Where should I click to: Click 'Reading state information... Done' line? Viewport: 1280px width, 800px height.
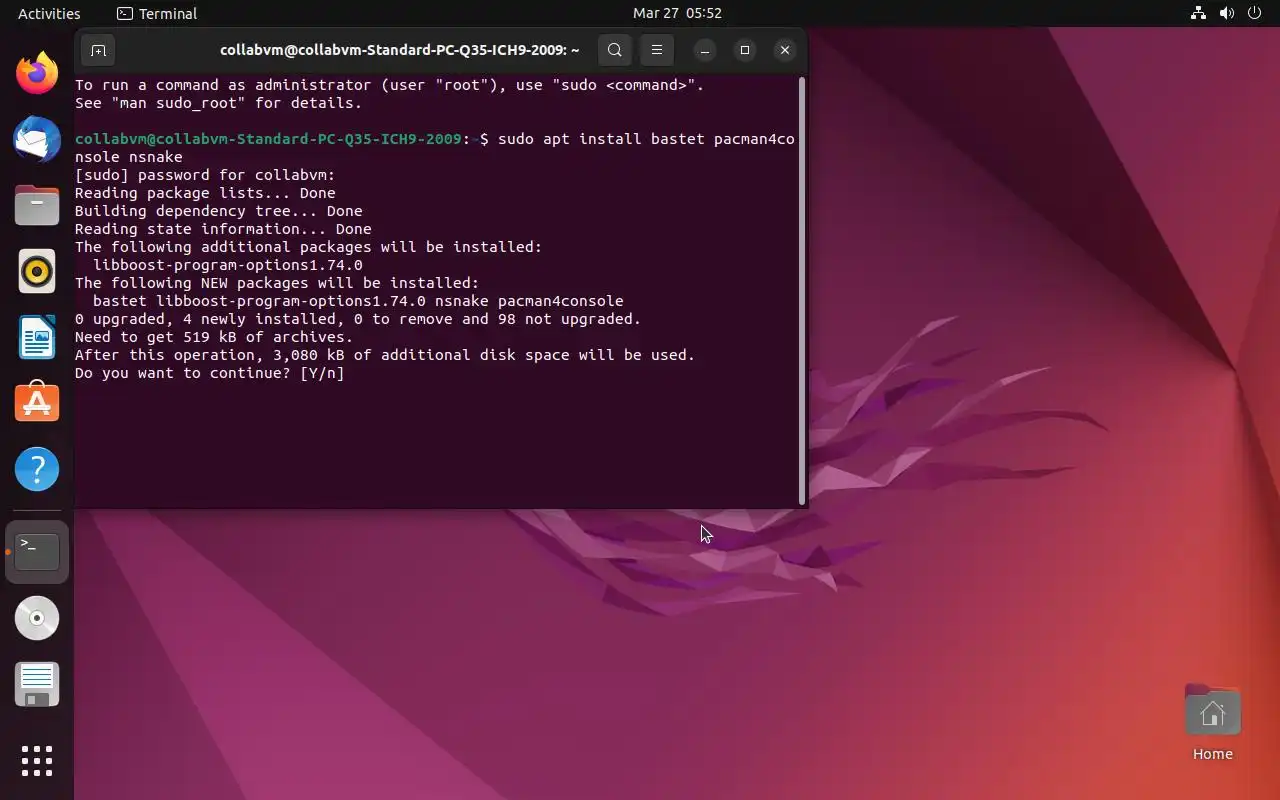(x=223, y=229)
